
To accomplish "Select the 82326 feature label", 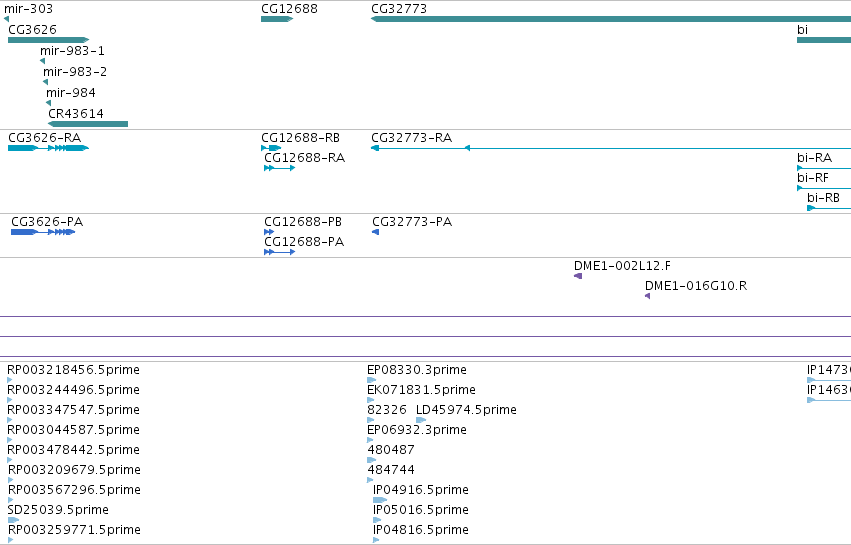I will [386, 410].
